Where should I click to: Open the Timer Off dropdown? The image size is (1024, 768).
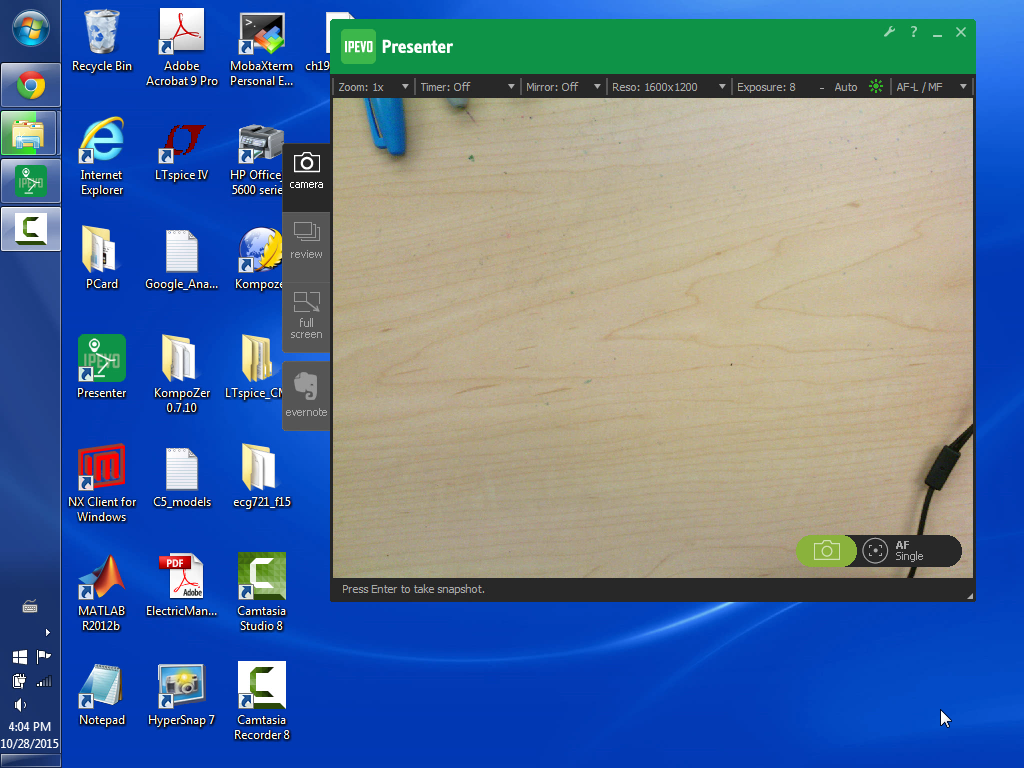[467, 87]
